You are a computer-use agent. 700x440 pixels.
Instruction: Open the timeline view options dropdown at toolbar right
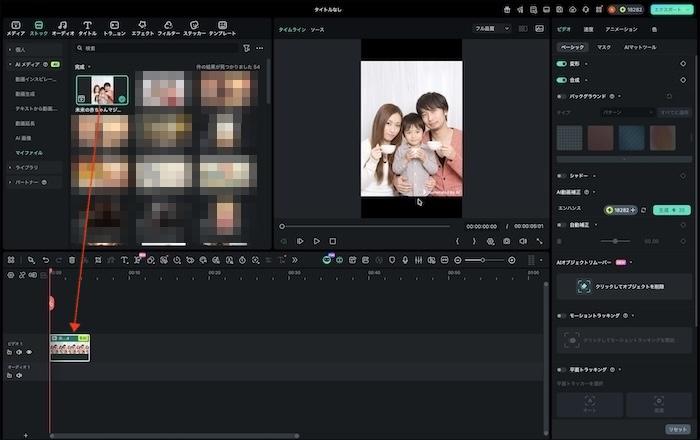(541, 260)
